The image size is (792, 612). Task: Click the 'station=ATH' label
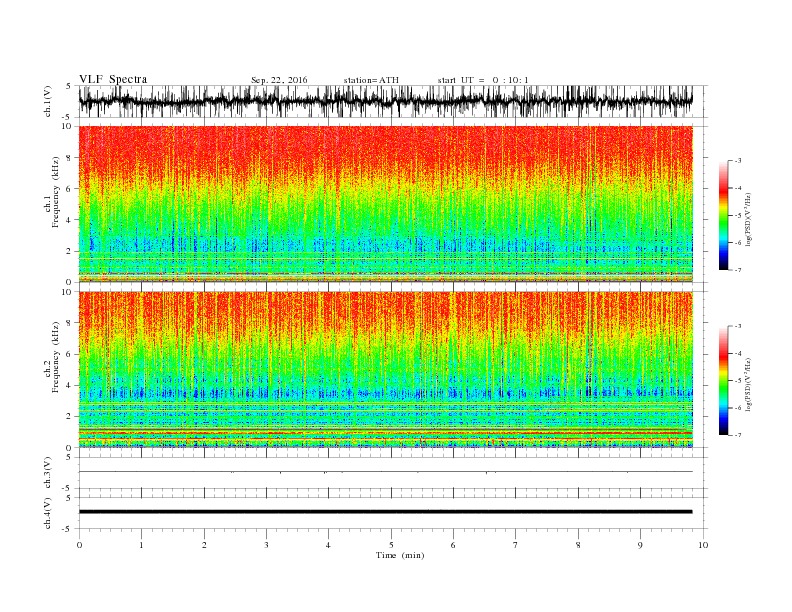pyautogui.click(x=371, y=80)
